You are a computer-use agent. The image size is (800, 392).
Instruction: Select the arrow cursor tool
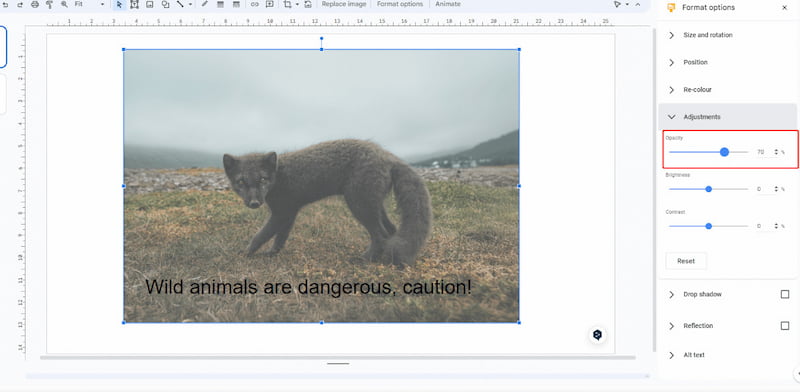(x=119, y=4)
